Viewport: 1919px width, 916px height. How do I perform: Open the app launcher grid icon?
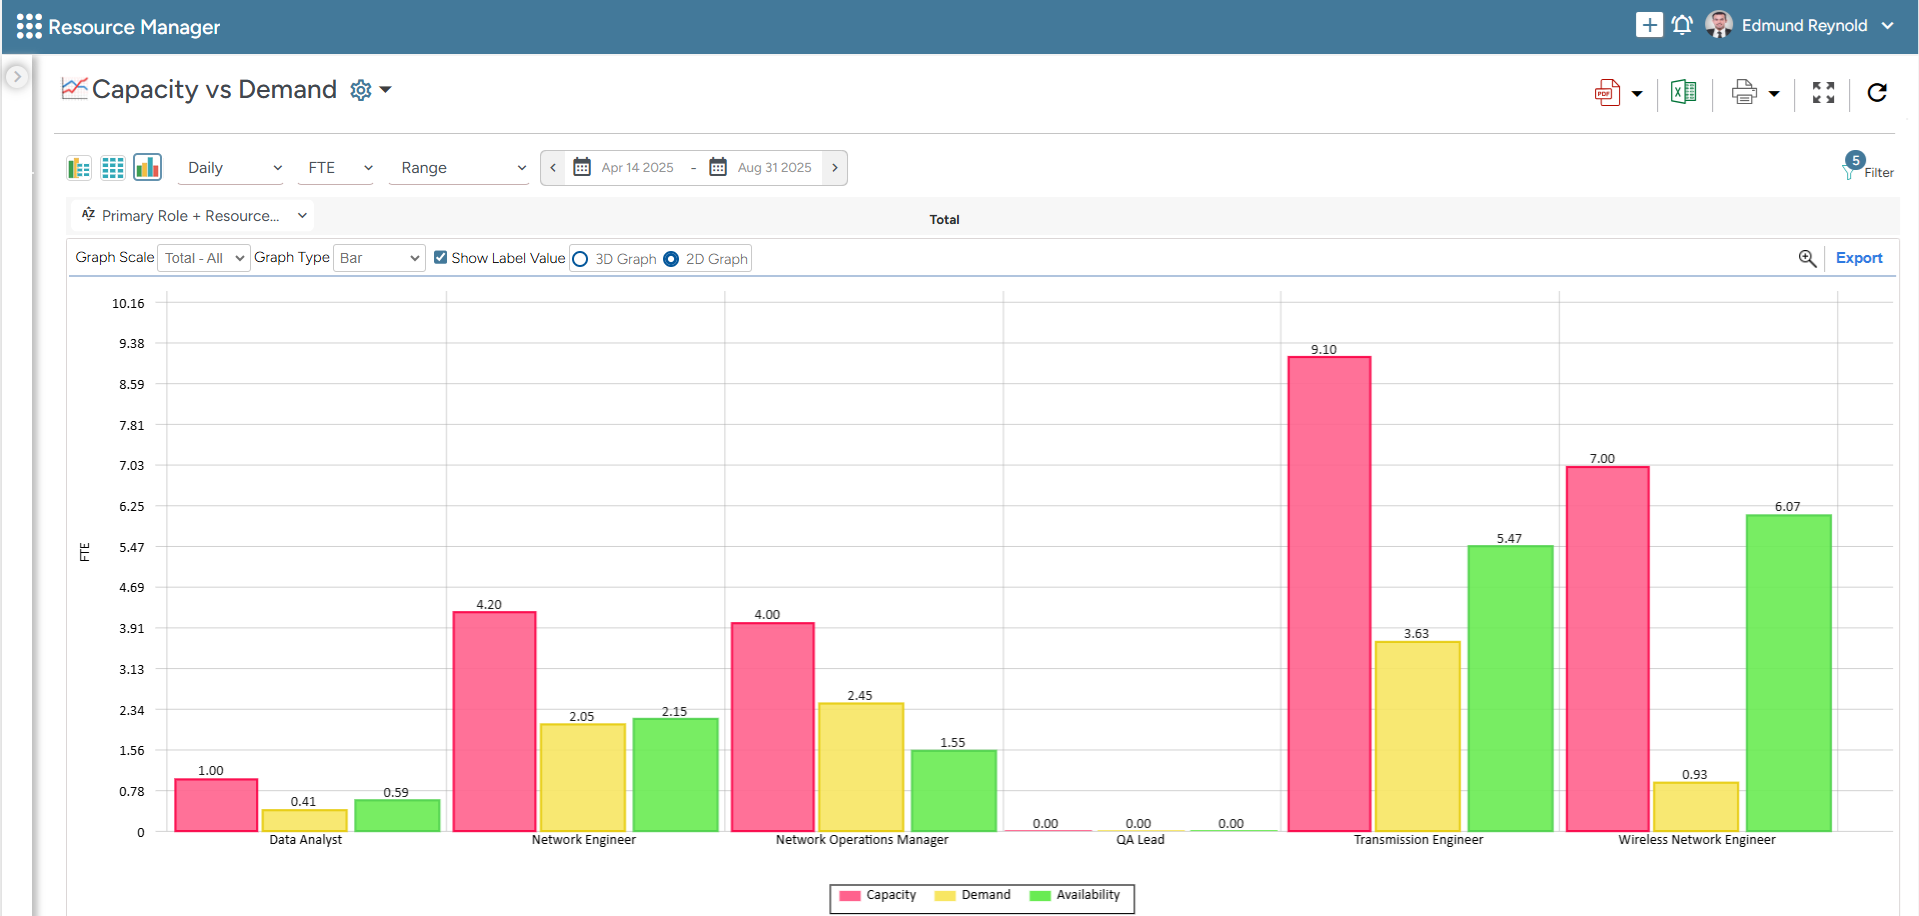click(29, 27)
